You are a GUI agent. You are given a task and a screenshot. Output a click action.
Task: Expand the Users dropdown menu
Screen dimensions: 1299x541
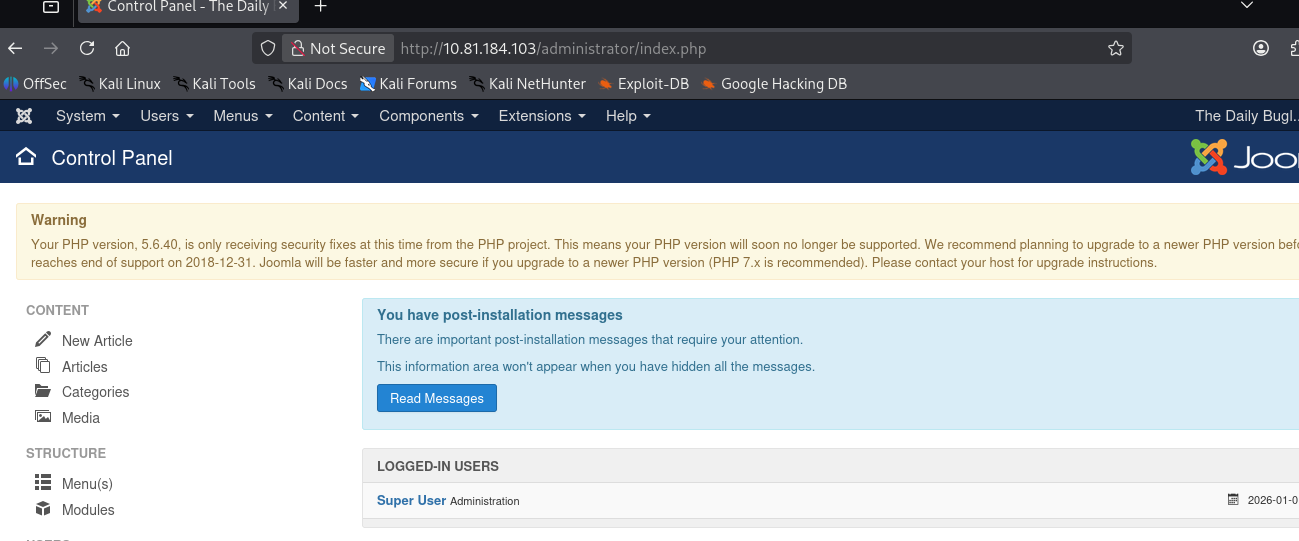click(x=167, y=116)
